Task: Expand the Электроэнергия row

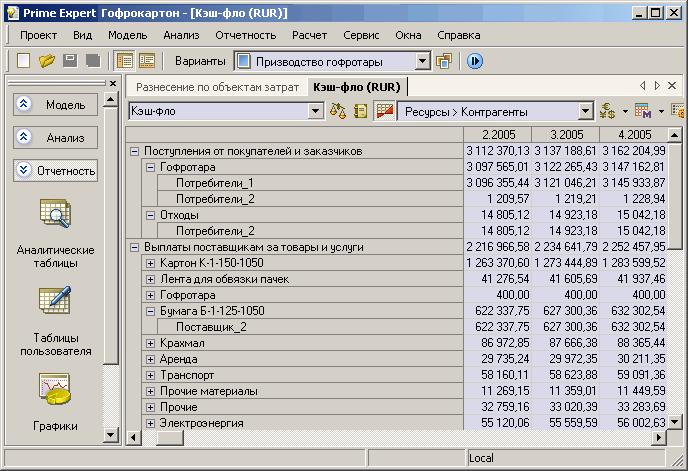Action: pyautogui.click(x=150, y=423)
